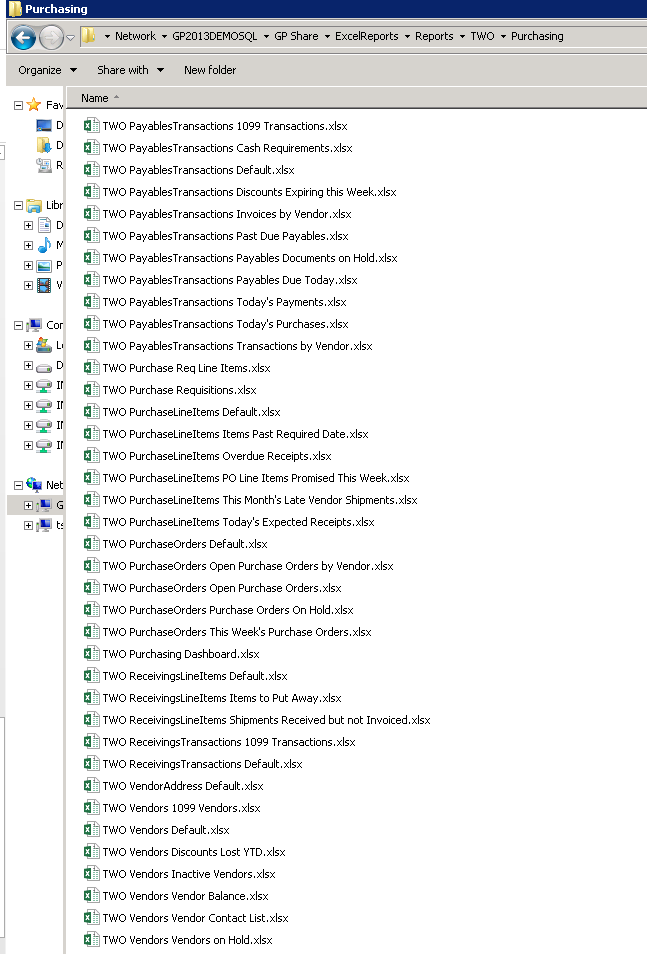The height and width of the screenshot is (954, 647).
Task: Click the Favorites star icon in sidebar
Action: (34, 105)
